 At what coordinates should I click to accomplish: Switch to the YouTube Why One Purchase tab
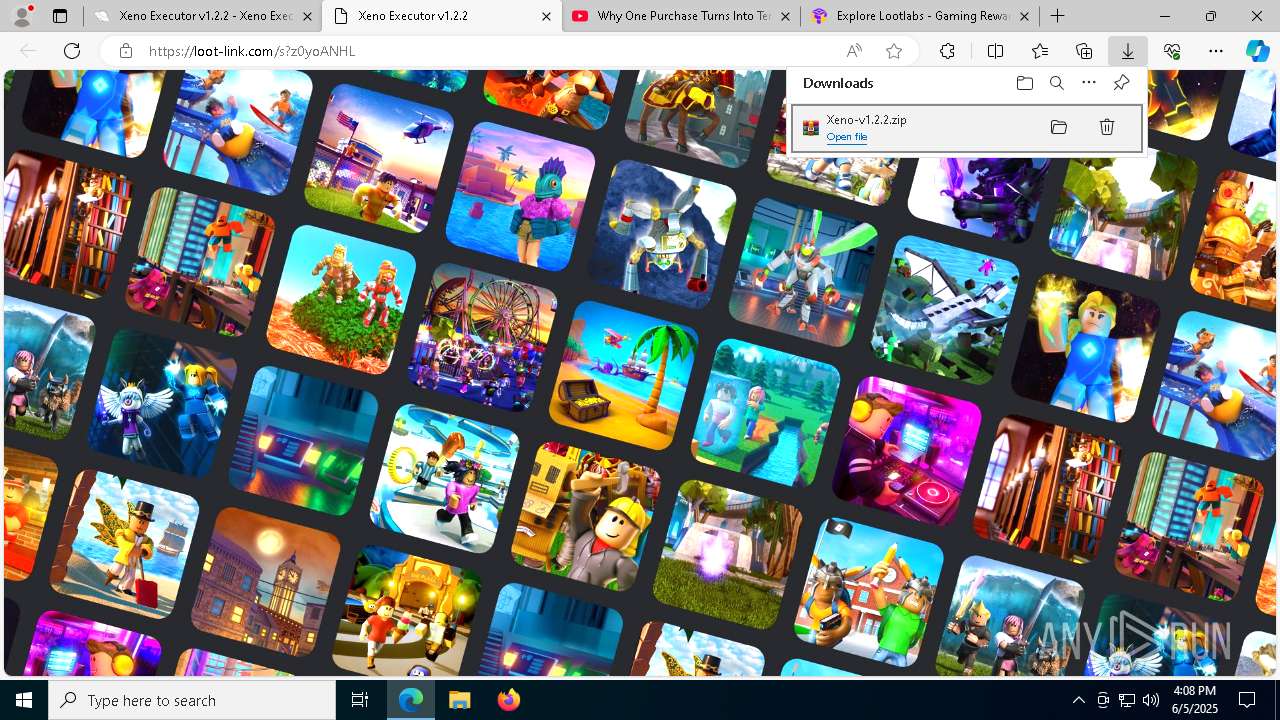682,16
